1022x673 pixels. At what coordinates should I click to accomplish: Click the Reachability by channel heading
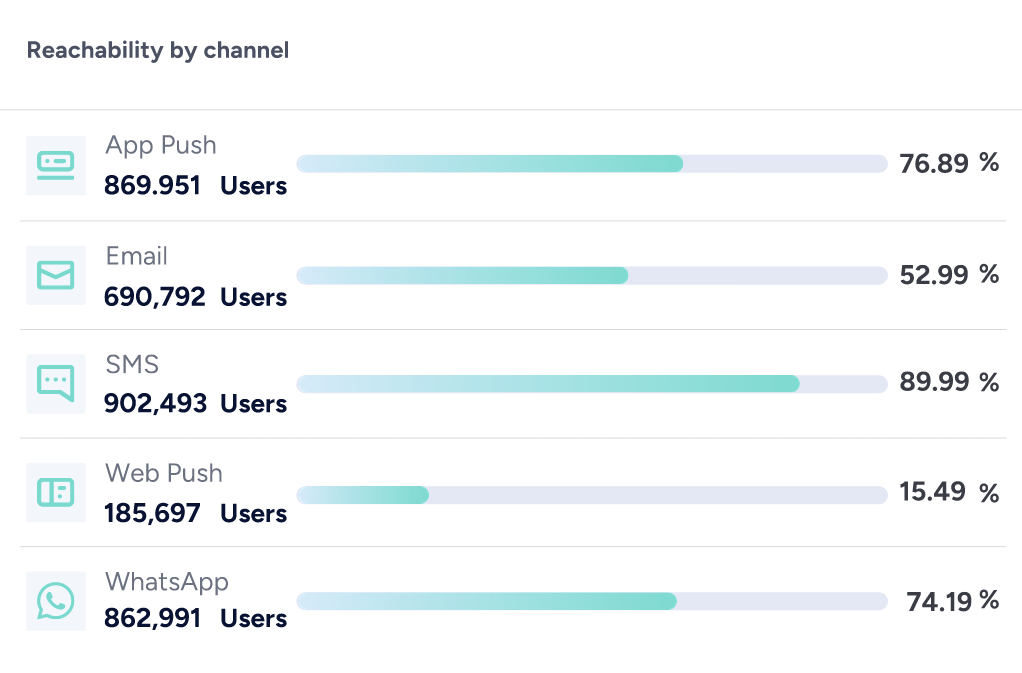click(x=157, y=50)
